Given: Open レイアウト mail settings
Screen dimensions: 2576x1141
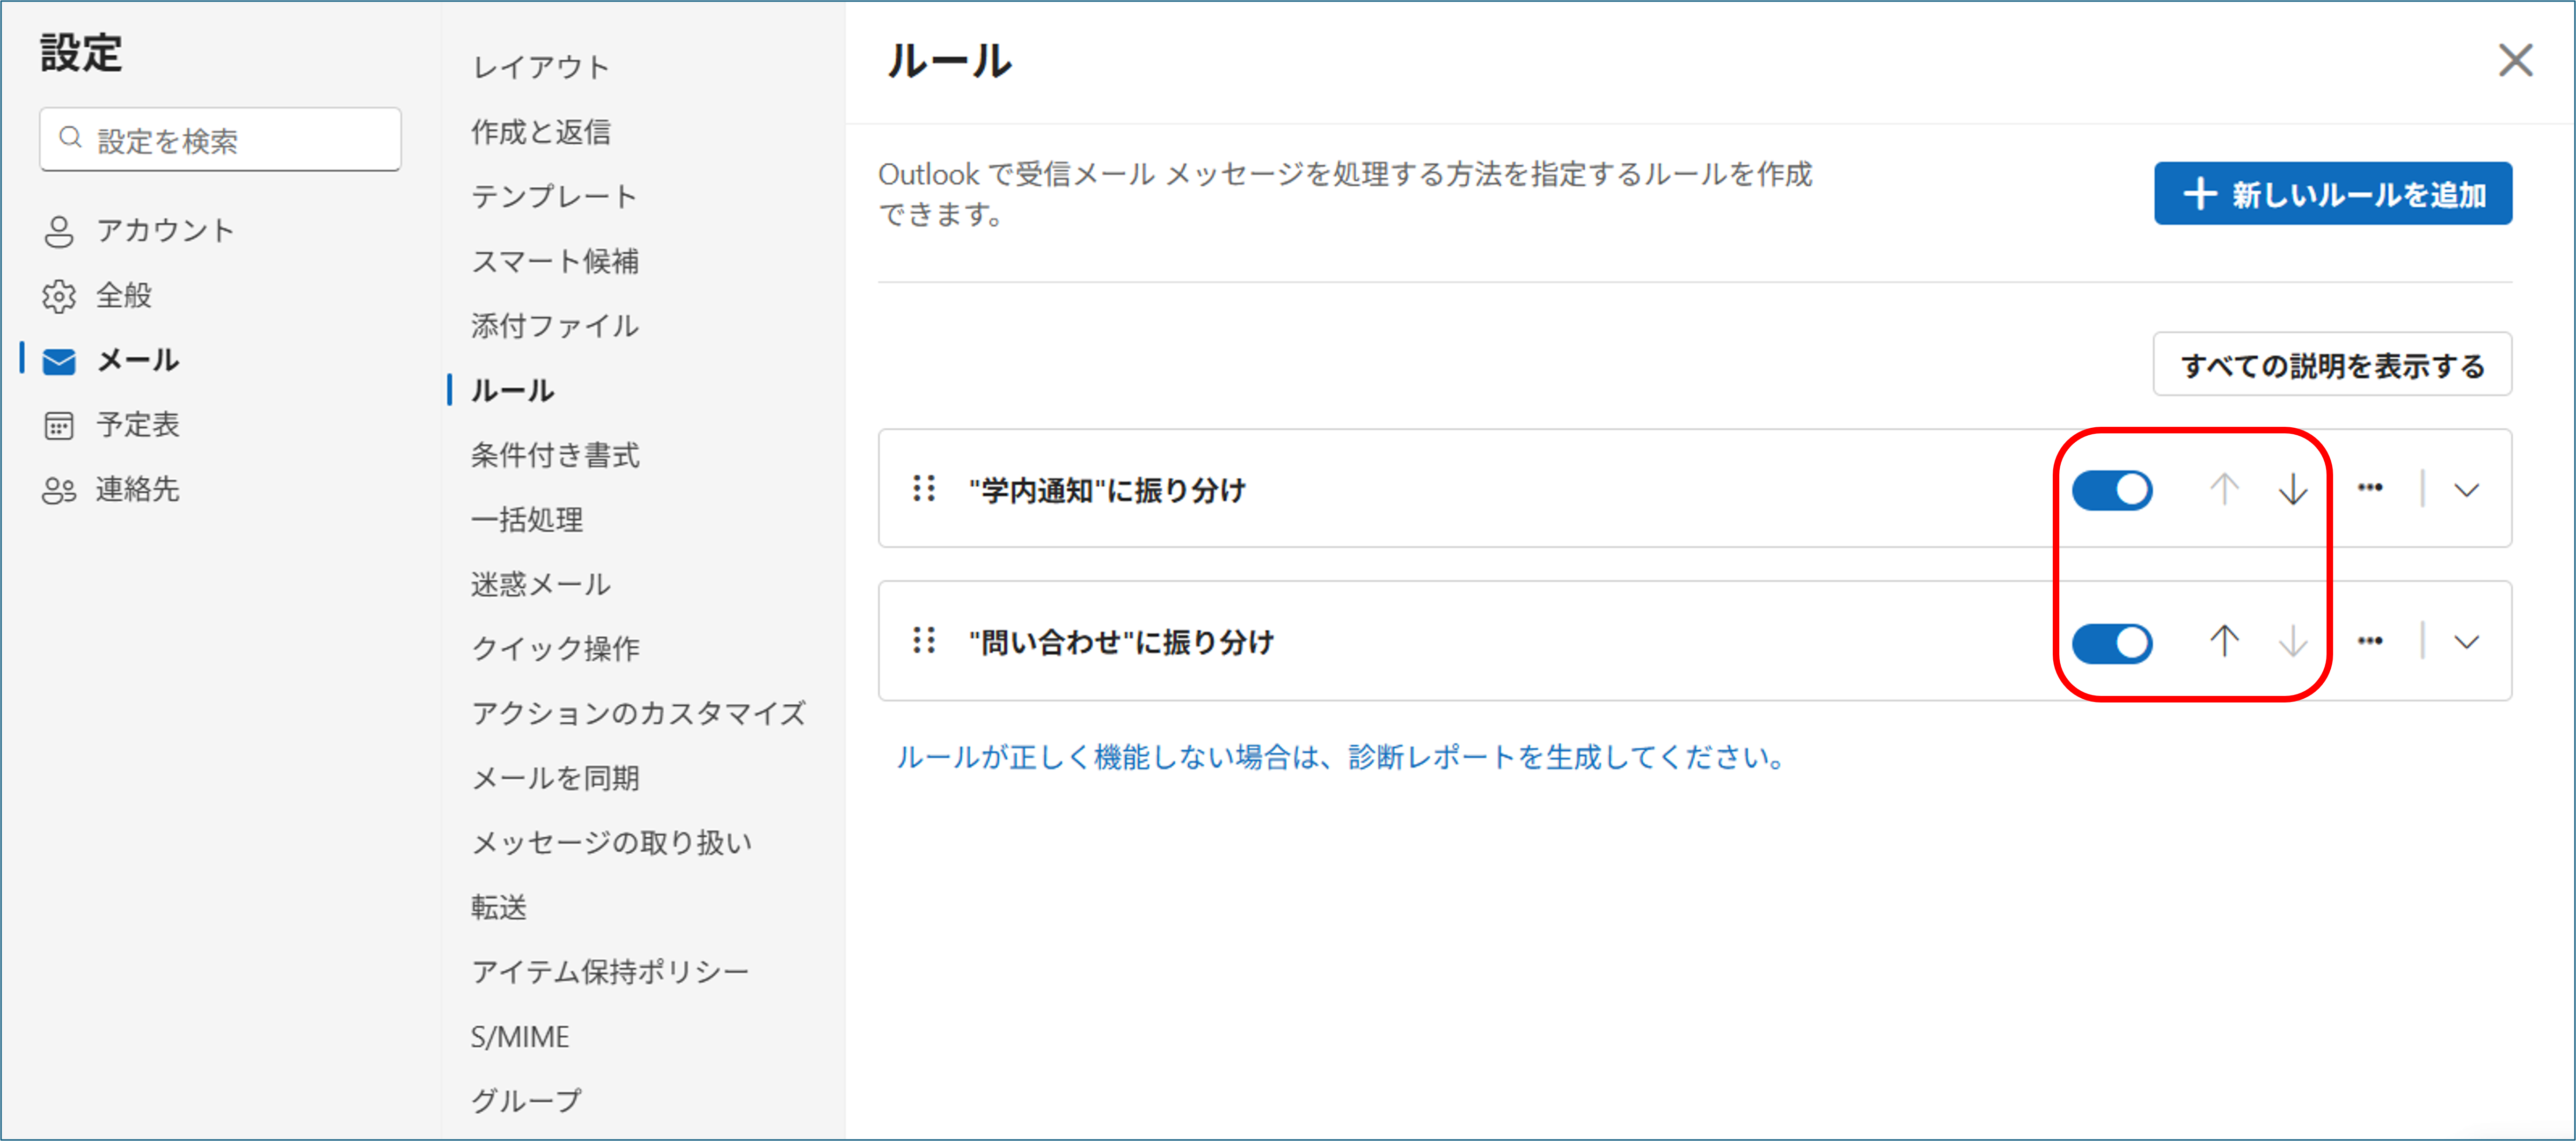Looking at the screenshot, I should click(x=541, y=67).
